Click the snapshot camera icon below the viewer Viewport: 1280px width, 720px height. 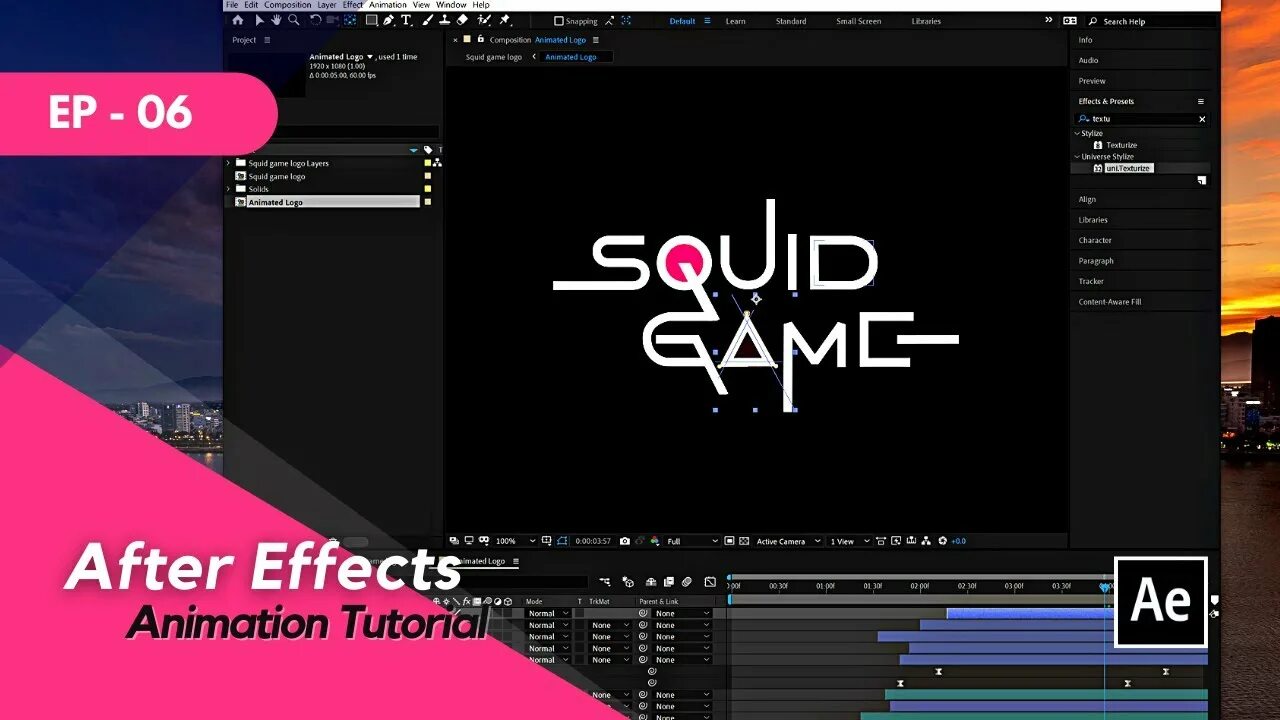pos(625,541)
